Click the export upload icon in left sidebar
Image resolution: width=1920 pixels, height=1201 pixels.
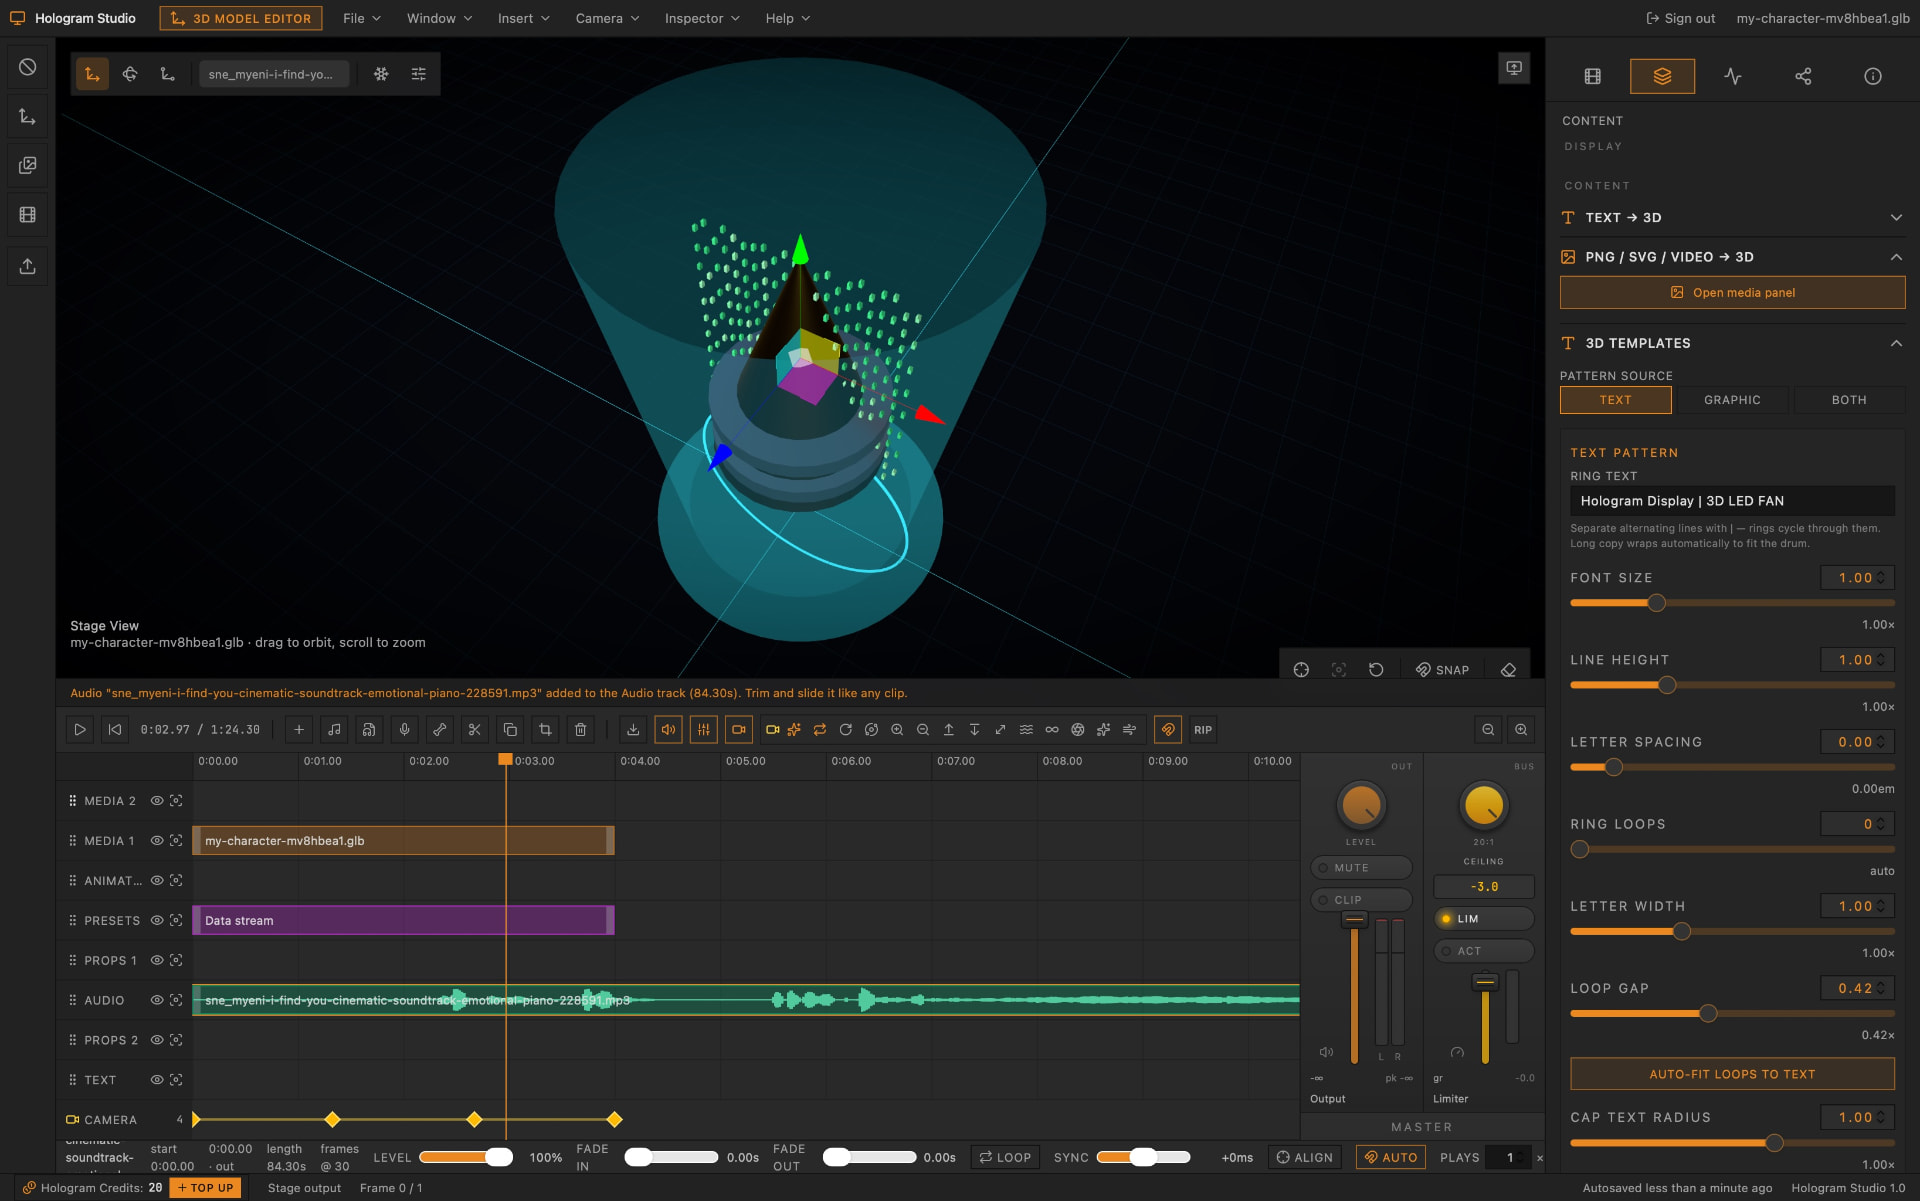pyautogui.click(x=28, y=266)
